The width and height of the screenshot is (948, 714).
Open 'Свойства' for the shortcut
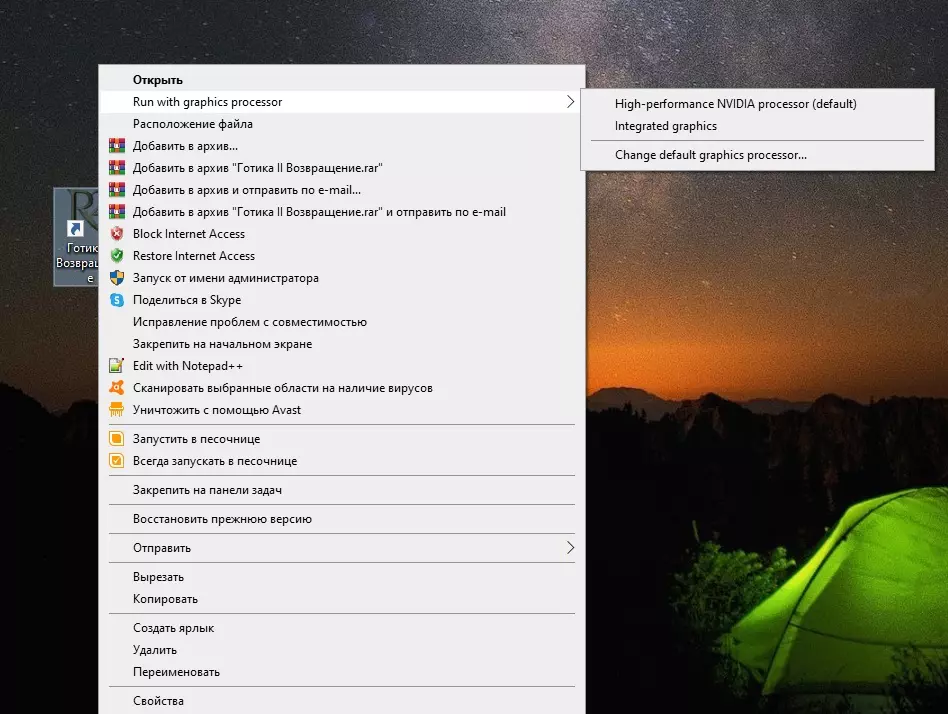[x=342, y=701]
